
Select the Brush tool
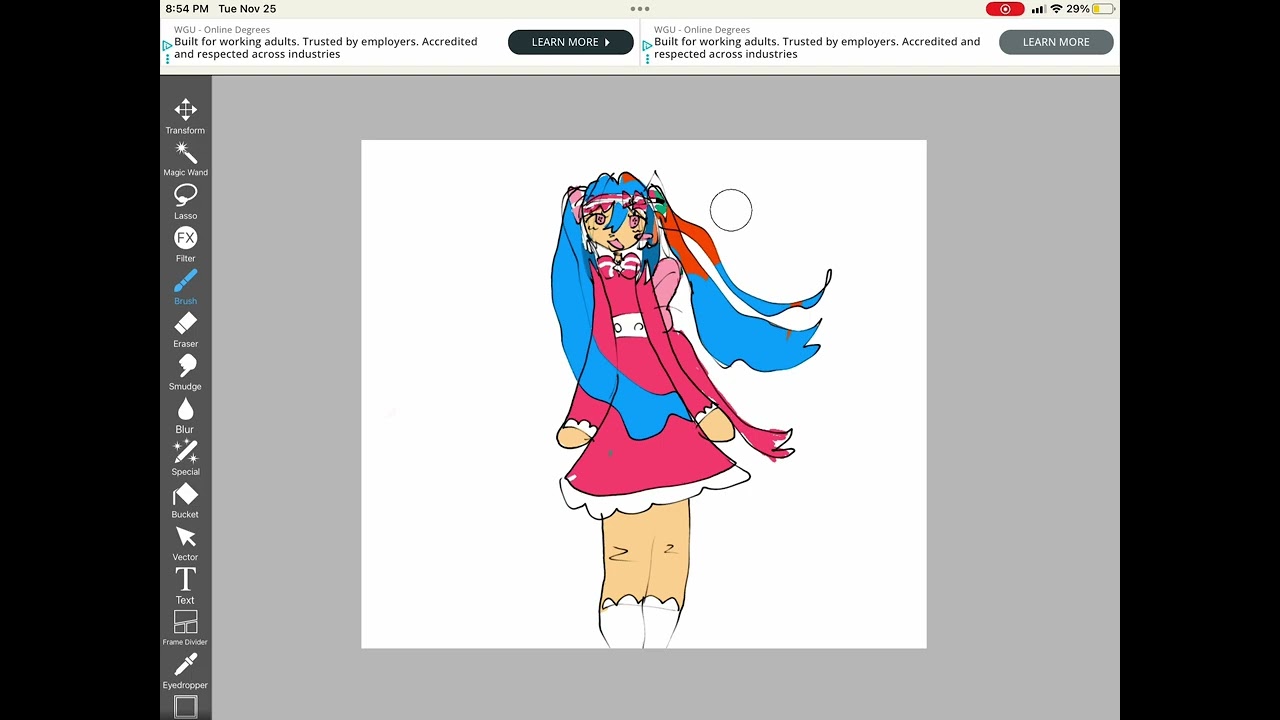click(x=185, y=288)
